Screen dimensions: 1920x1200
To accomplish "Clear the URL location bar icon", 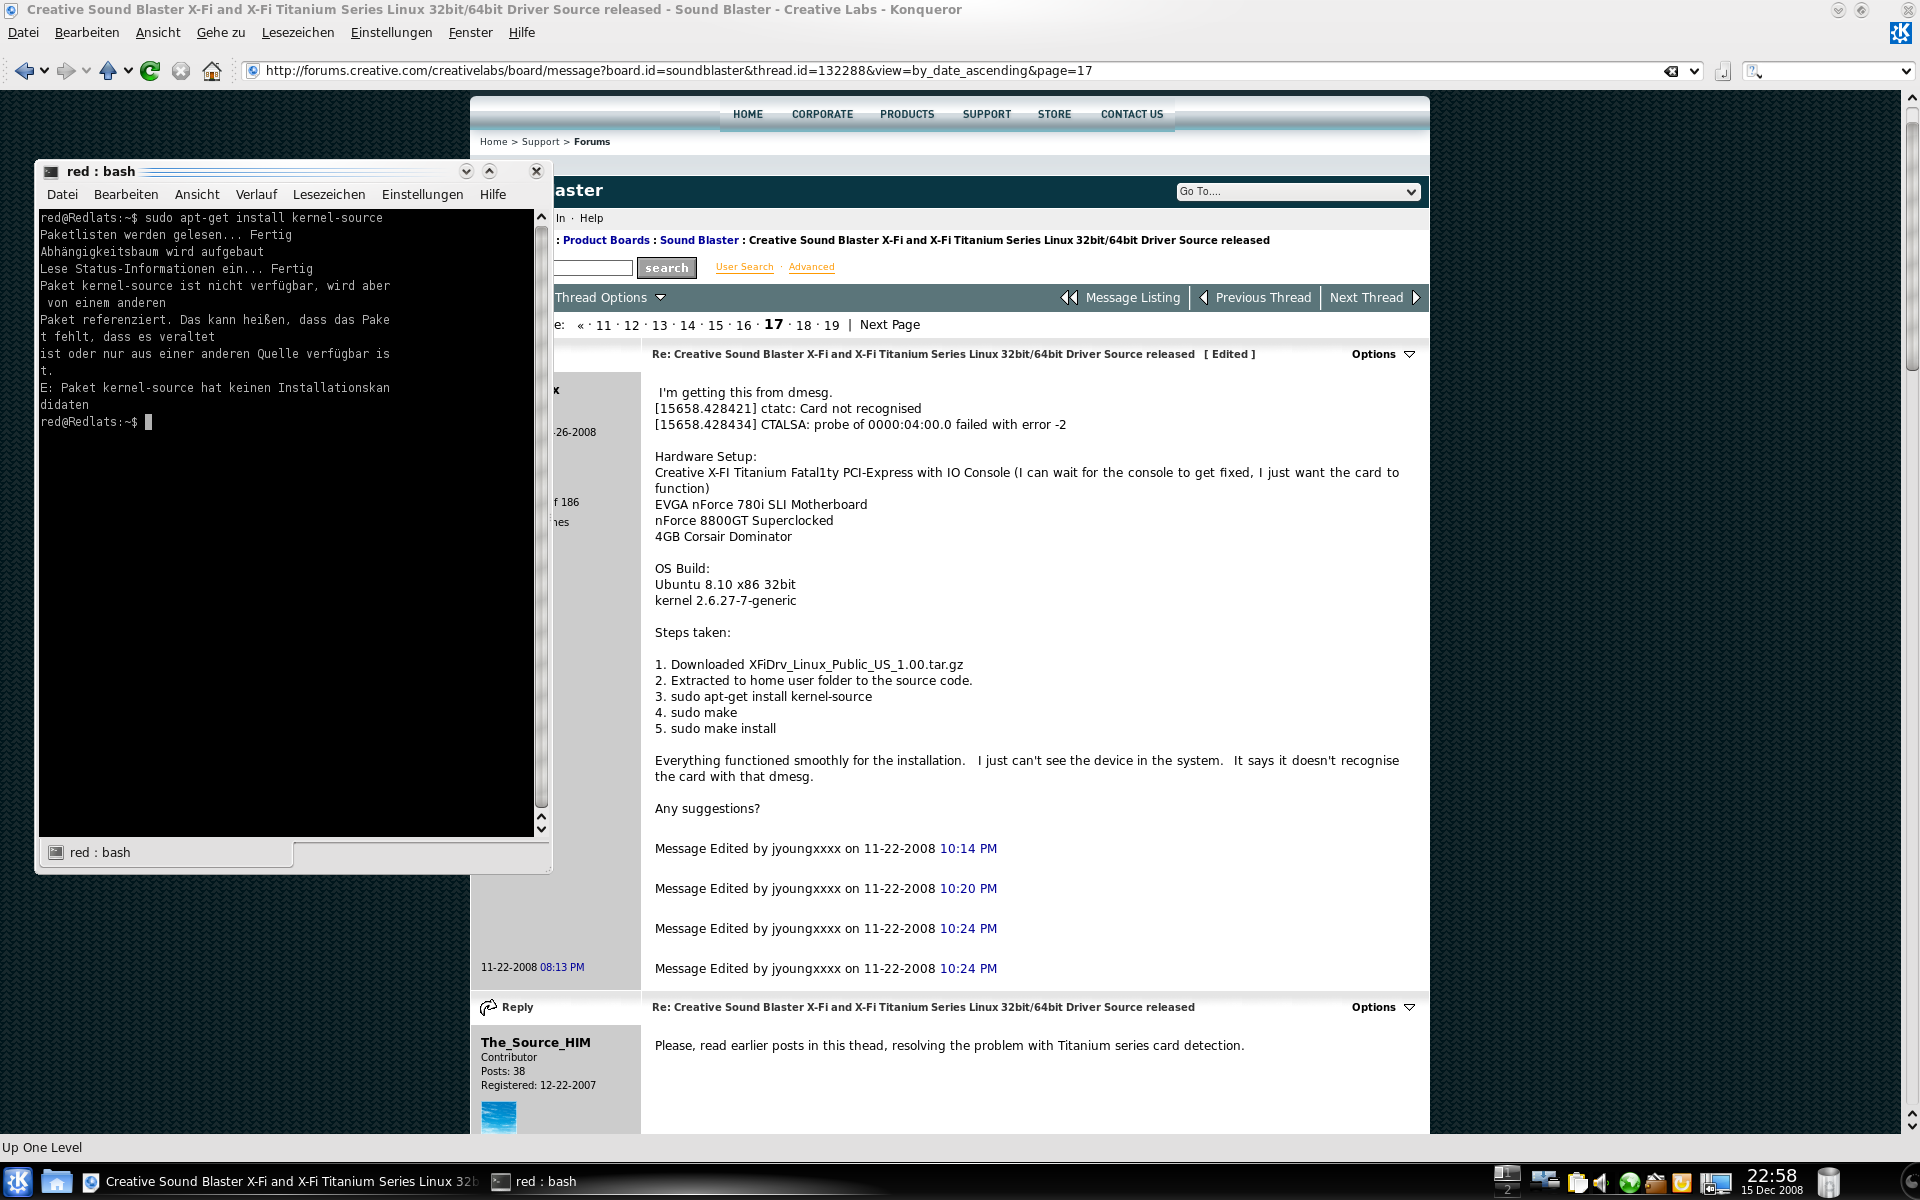I will (x=1670, y=71).
